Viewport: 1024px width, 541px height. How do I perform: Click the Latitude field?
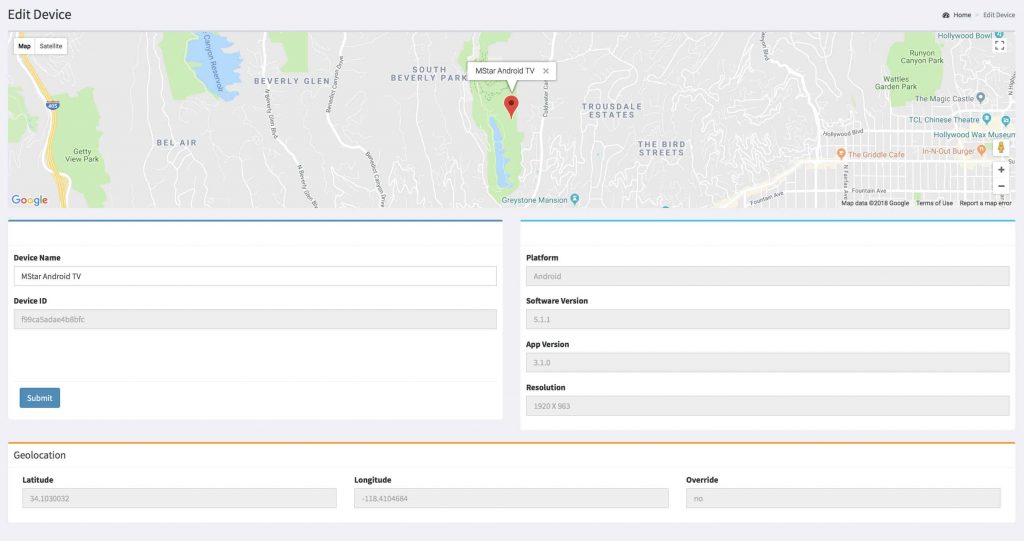tap(180, 498)
